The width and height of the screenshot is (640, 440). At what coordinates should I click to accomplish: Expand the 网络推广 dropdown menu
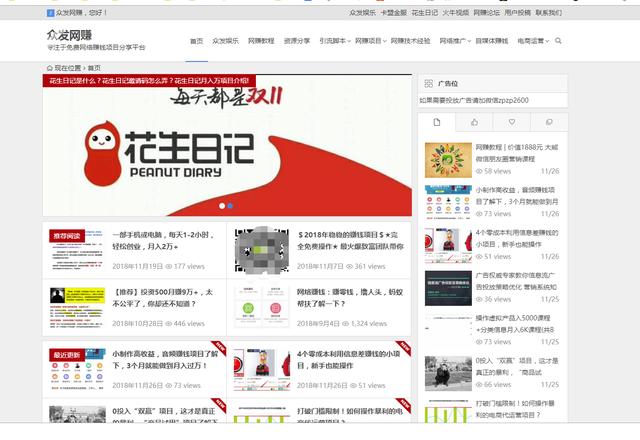455,41
